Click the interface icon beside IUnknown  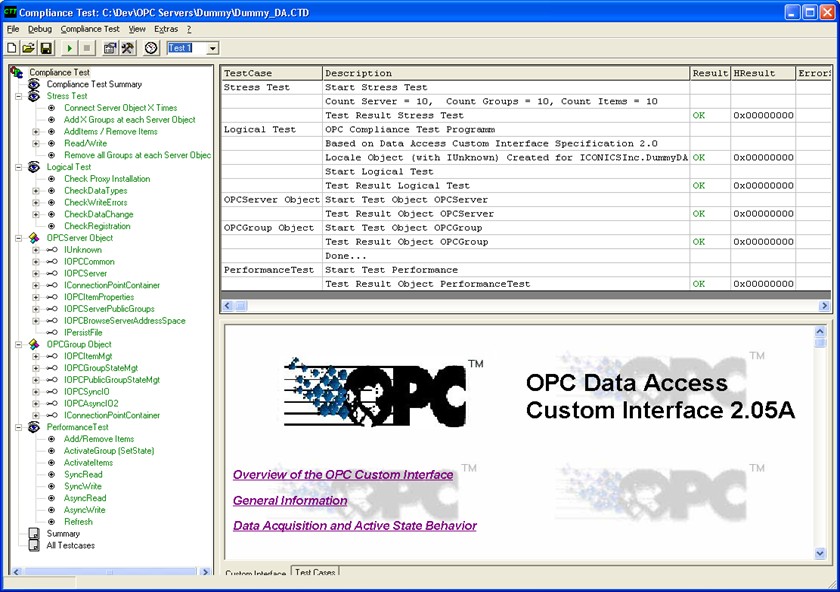point(51,250)
